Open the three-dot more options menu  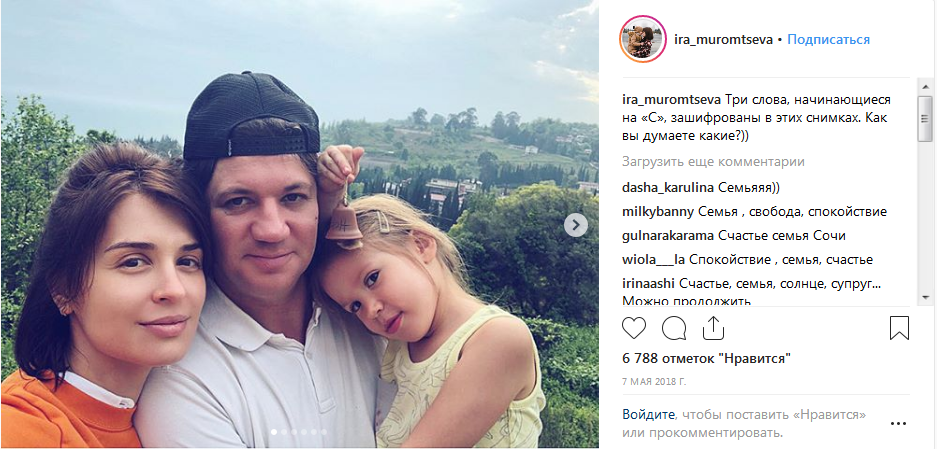pos(898,424)
